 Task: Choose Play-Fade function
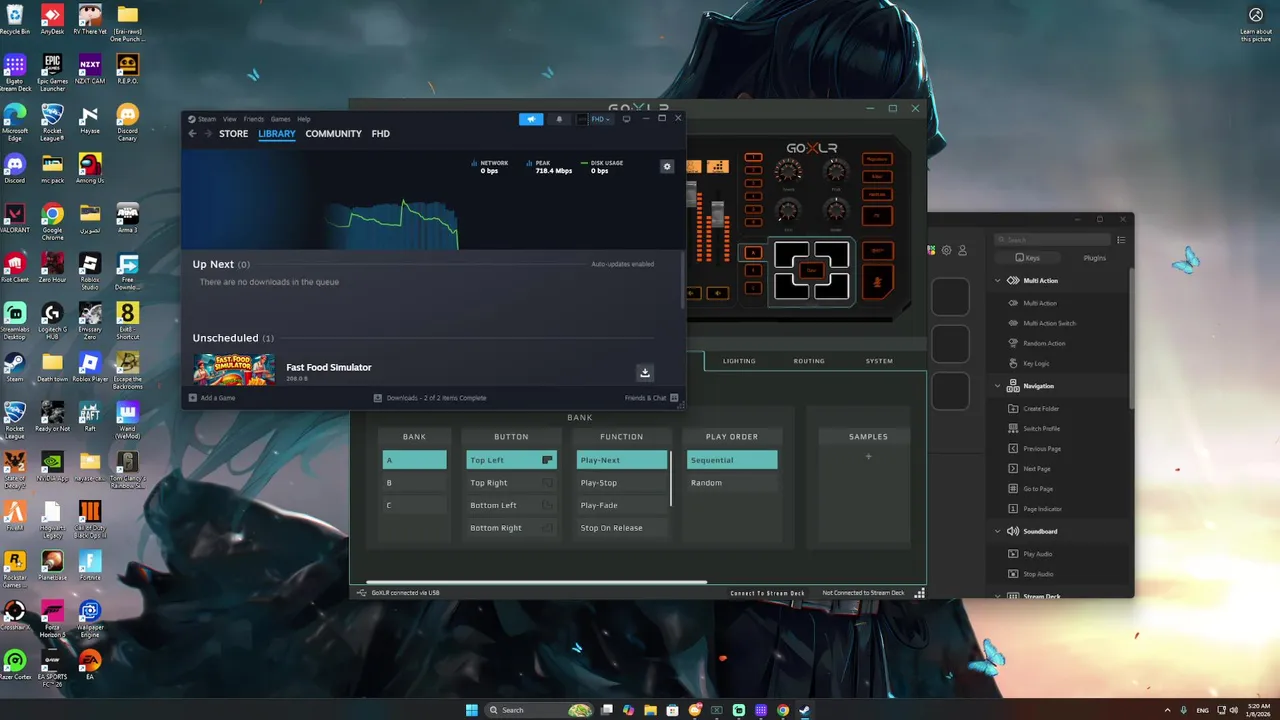[x=622, y=505]
